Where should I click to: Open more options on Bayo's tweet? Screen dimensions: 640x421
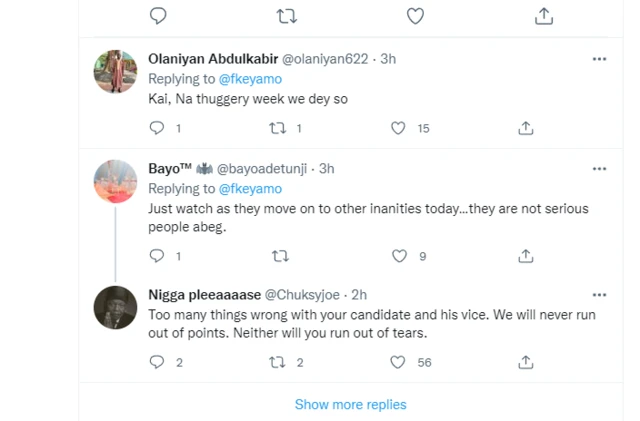pyautogui.click(x=599, y=168)
